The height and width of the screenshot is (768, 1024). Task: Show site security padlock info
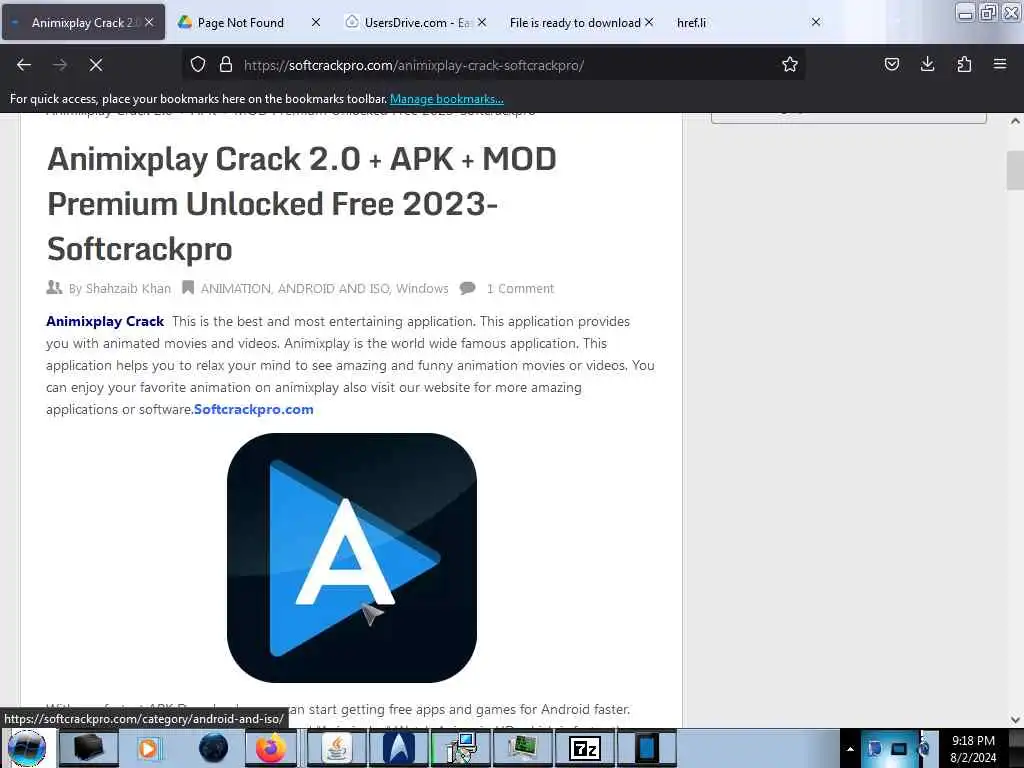pyautogui.click(x=226, y=65)
